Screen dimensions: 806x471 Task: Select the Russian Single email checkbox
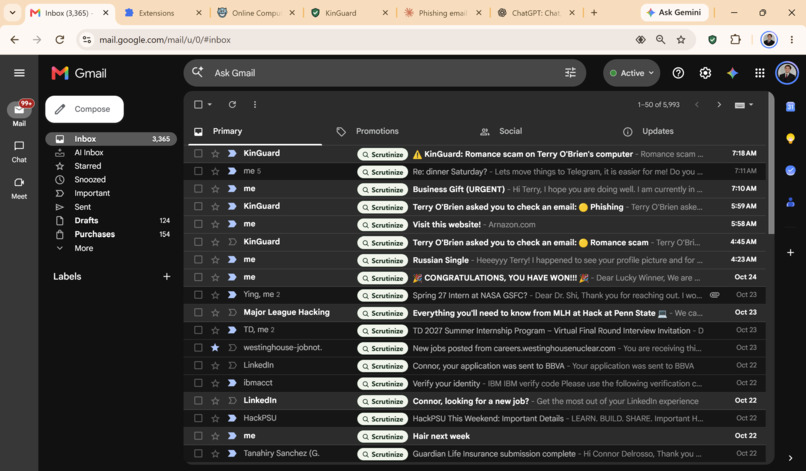point(198,260)
